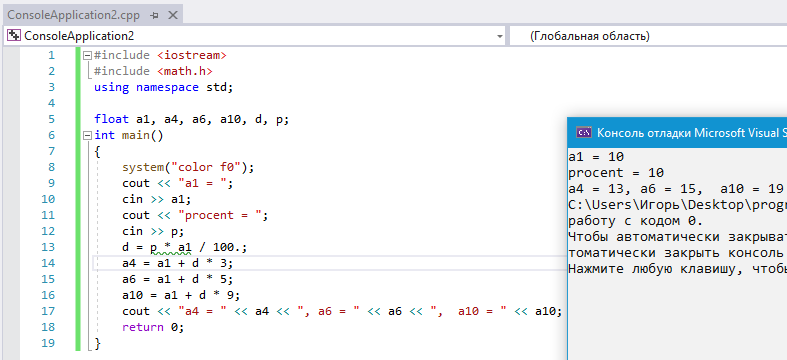Place cursor on '#include <iostream>' line
Image resolution: width=787 pixels, height=360 pixels.
tap(160, 55)
